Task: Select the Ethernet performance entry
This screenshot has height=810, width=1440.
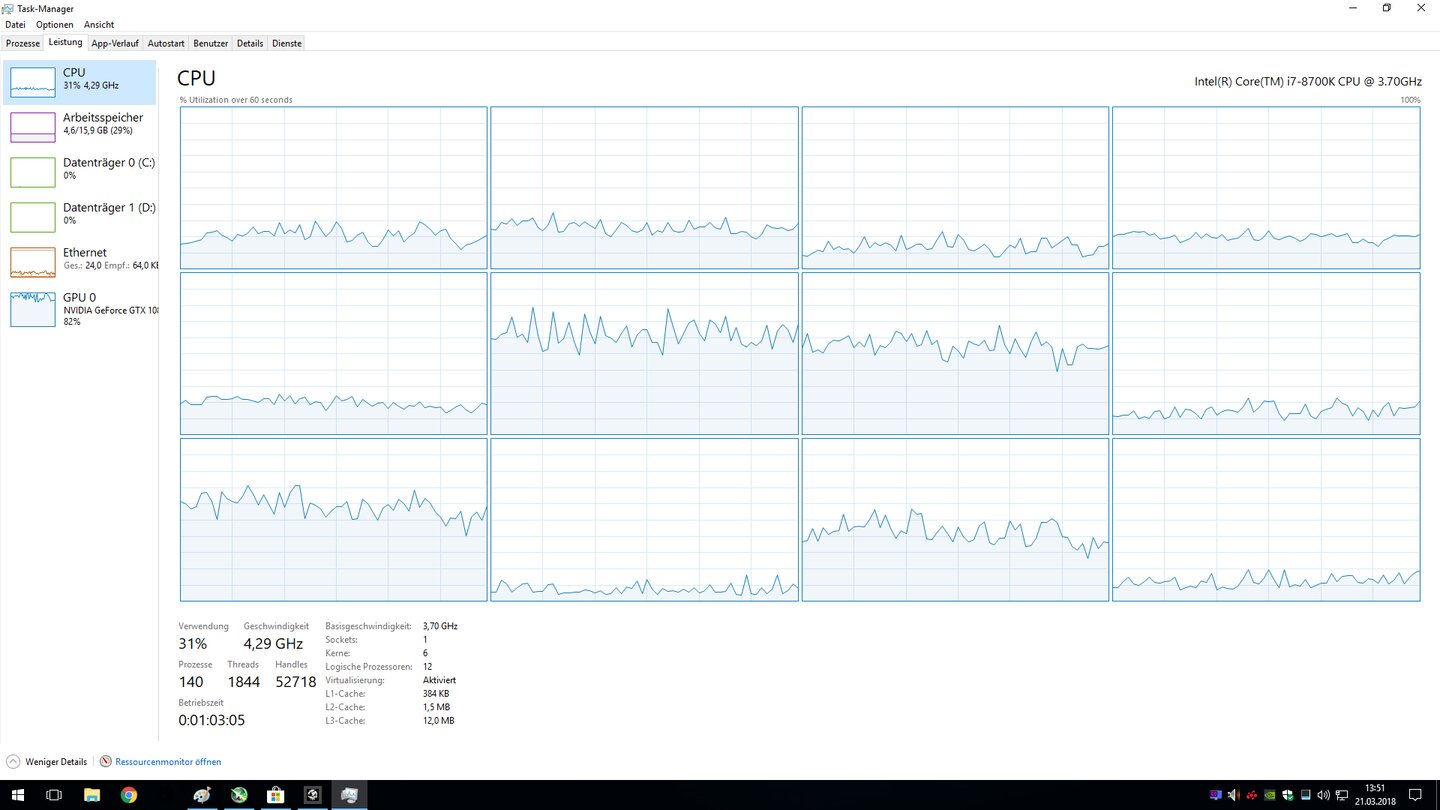Action: tap(80, 262)
